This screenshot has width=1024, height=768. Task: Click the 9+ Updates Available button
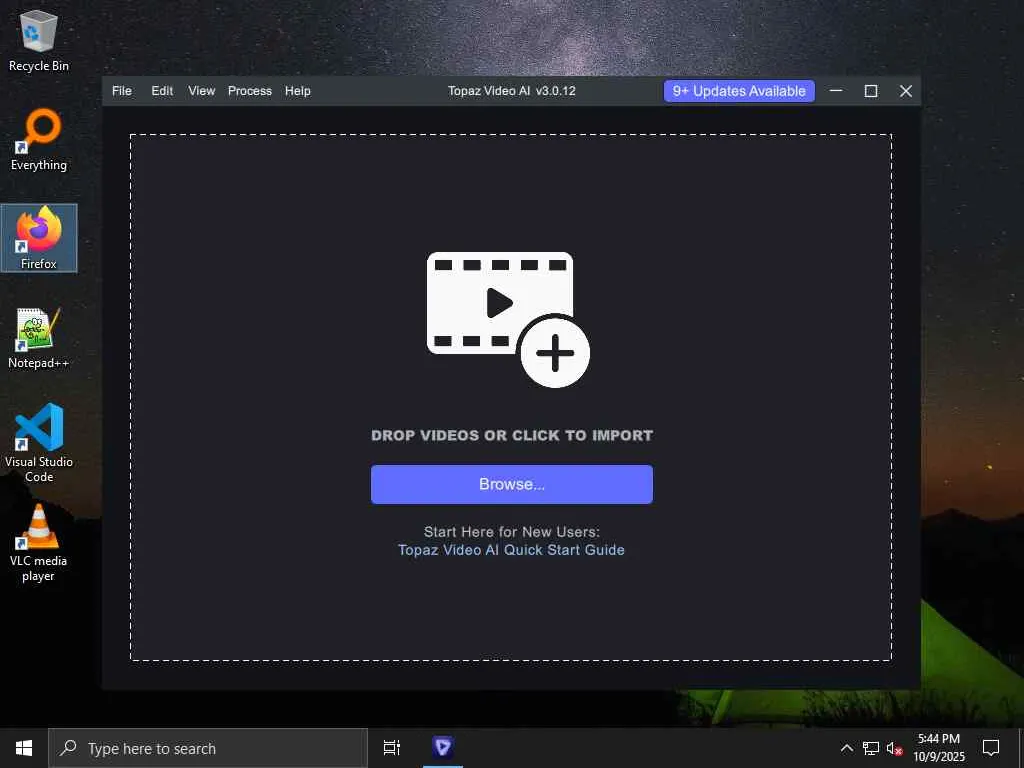pos(739,91)
